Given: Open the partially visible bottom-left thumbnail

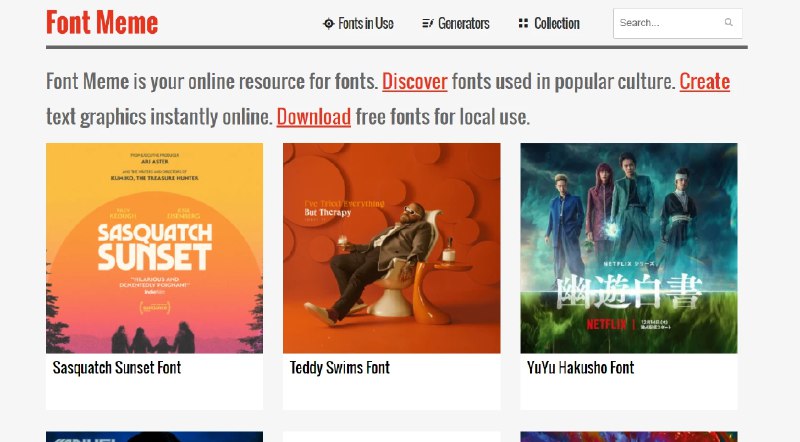Looking at the screenshot, I should click(154, 436).
